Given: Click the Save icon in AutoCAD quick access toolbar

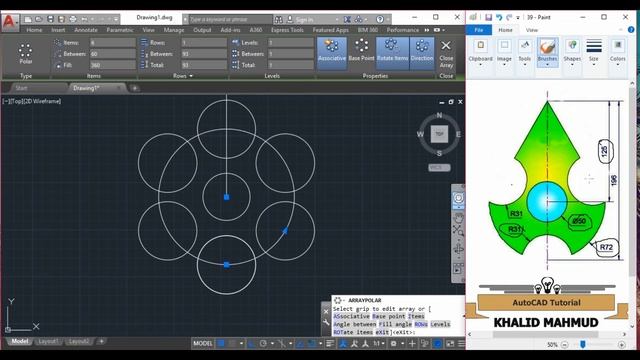Looking at the screenshot, I should [x=50, y=19].
